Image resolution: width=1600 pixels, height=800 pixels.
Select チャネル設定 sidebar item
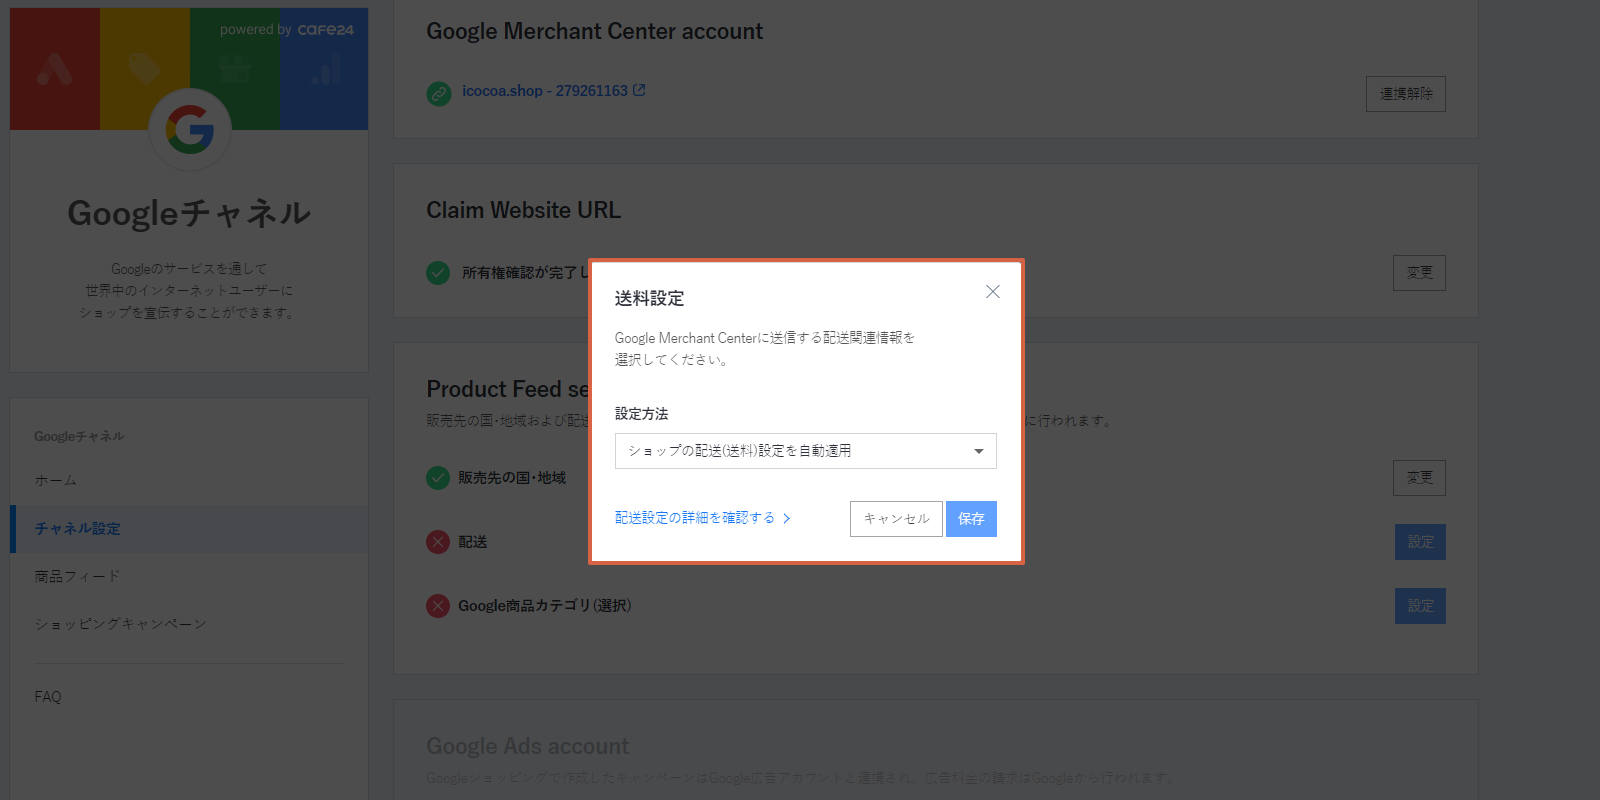(x=78, y=529)
